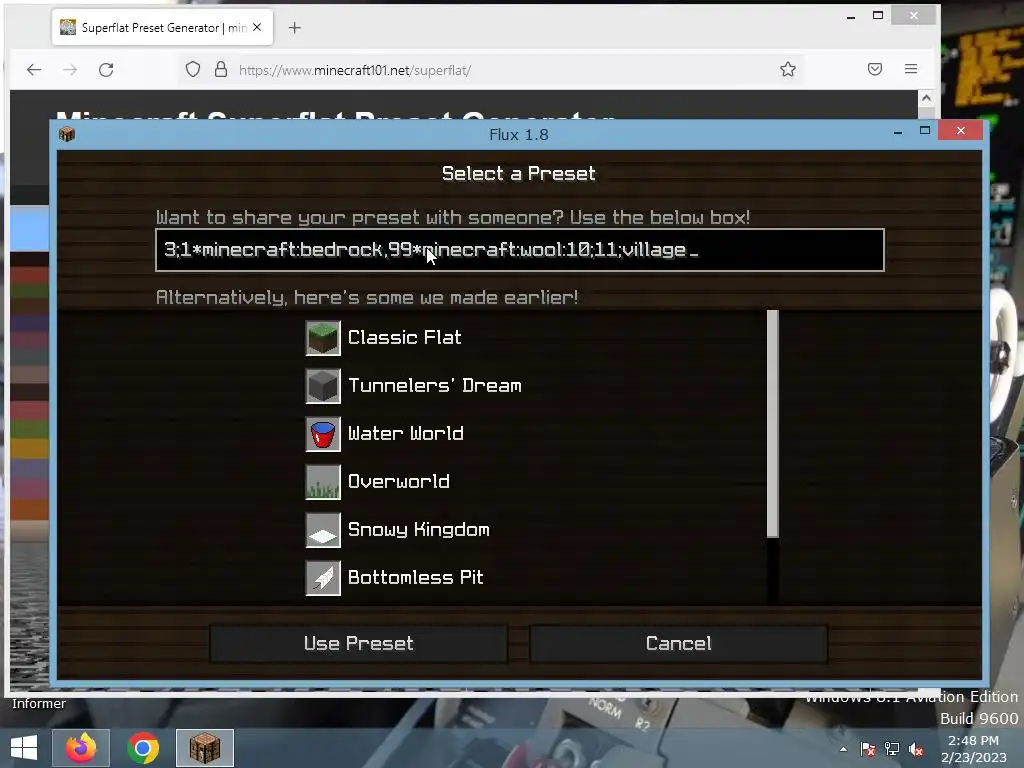
Task: Click the Use Preset button
Action: click(359, 644)
